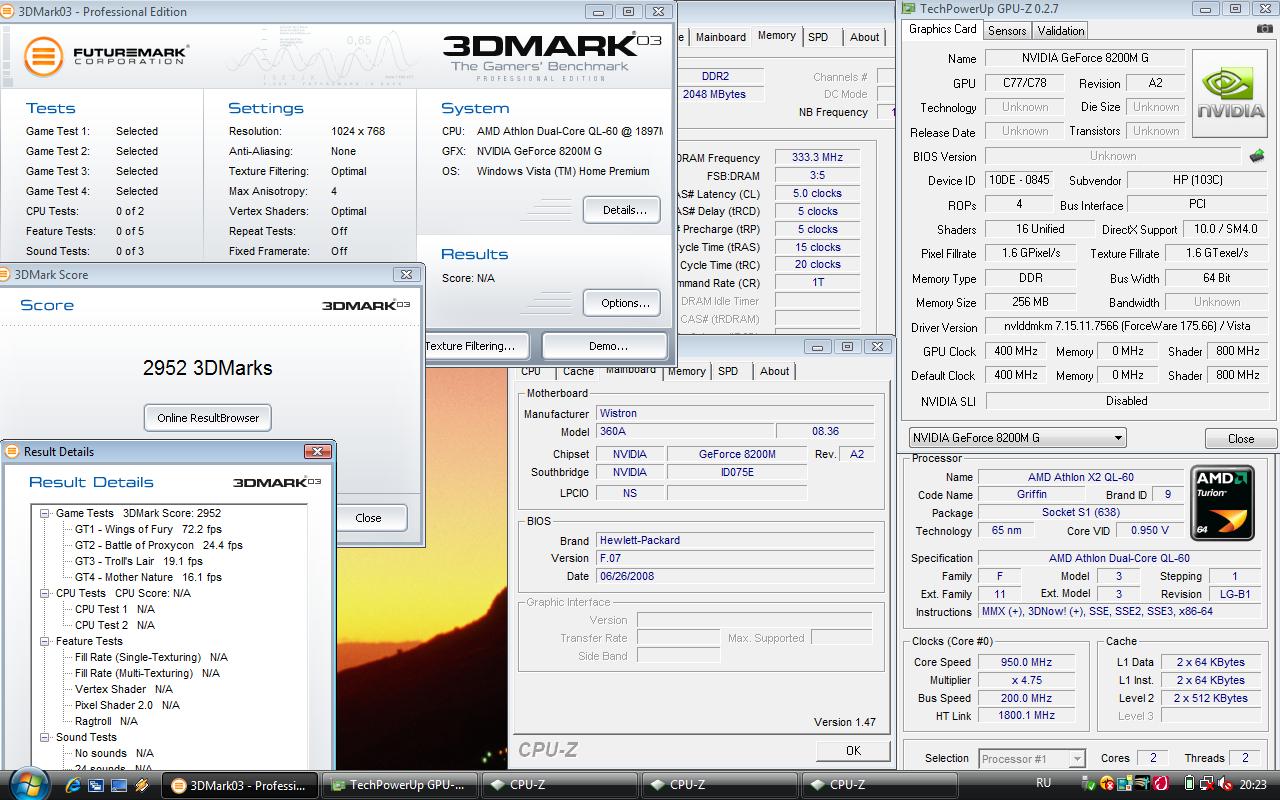Click the GPU-Z Device ID field 10DE - 0845
1280x800 pixels.
click(x=1020, y=180)
